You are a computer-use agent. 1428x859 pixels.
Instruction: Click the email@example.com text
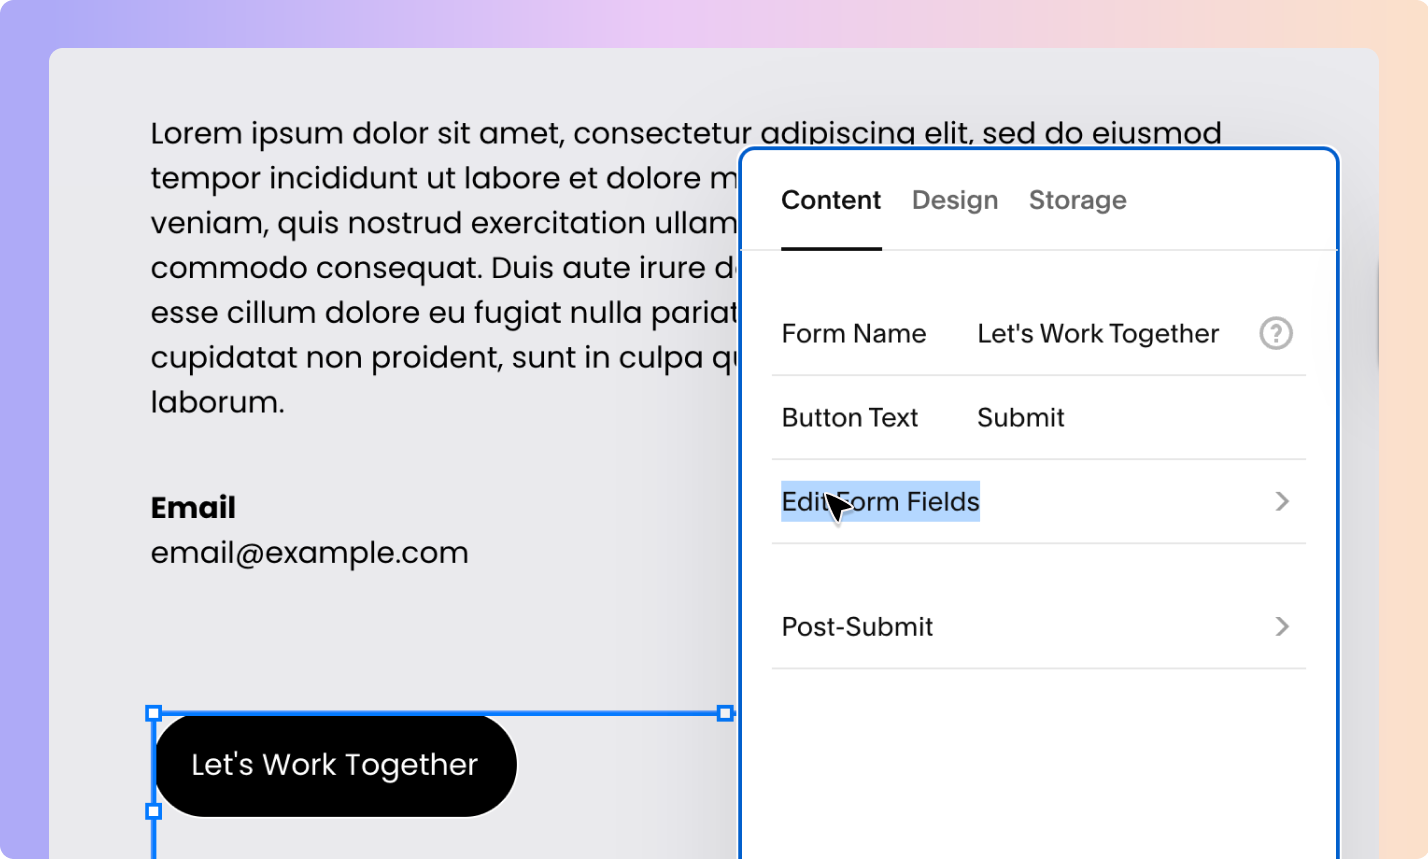[309, 553]
